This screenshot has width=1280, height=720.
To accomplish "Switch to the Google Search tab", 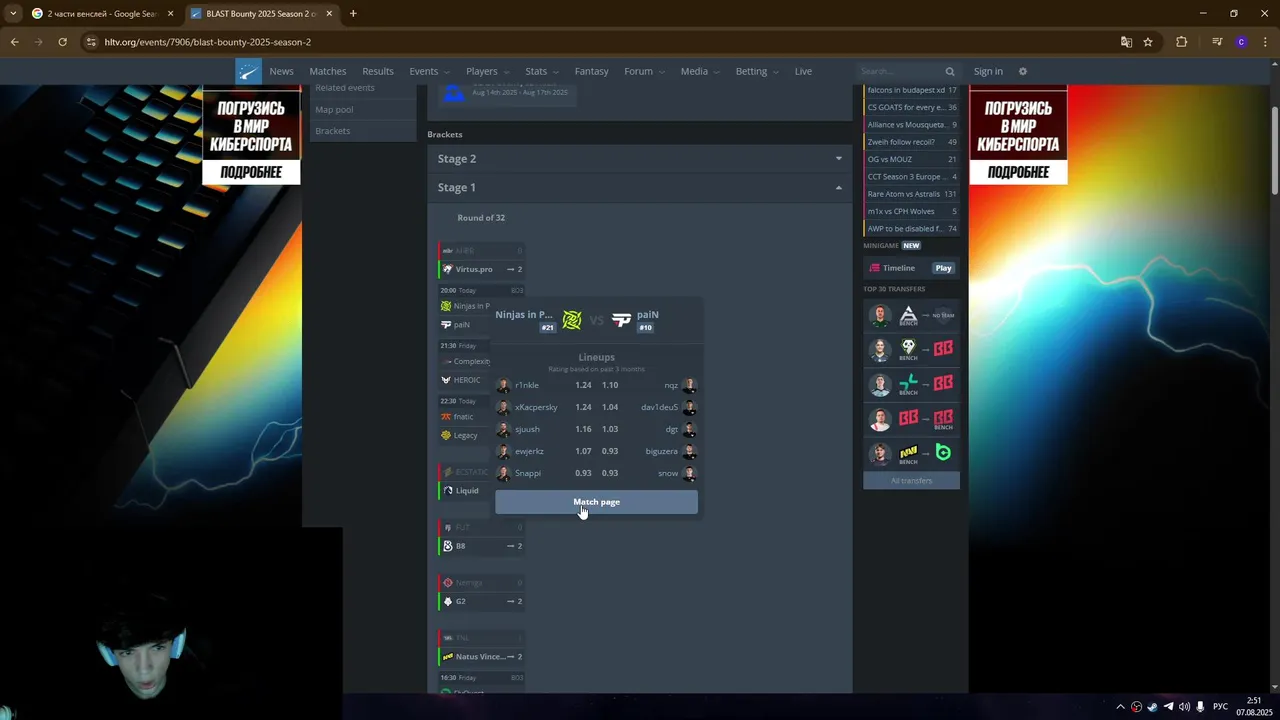I will (101, 14).
